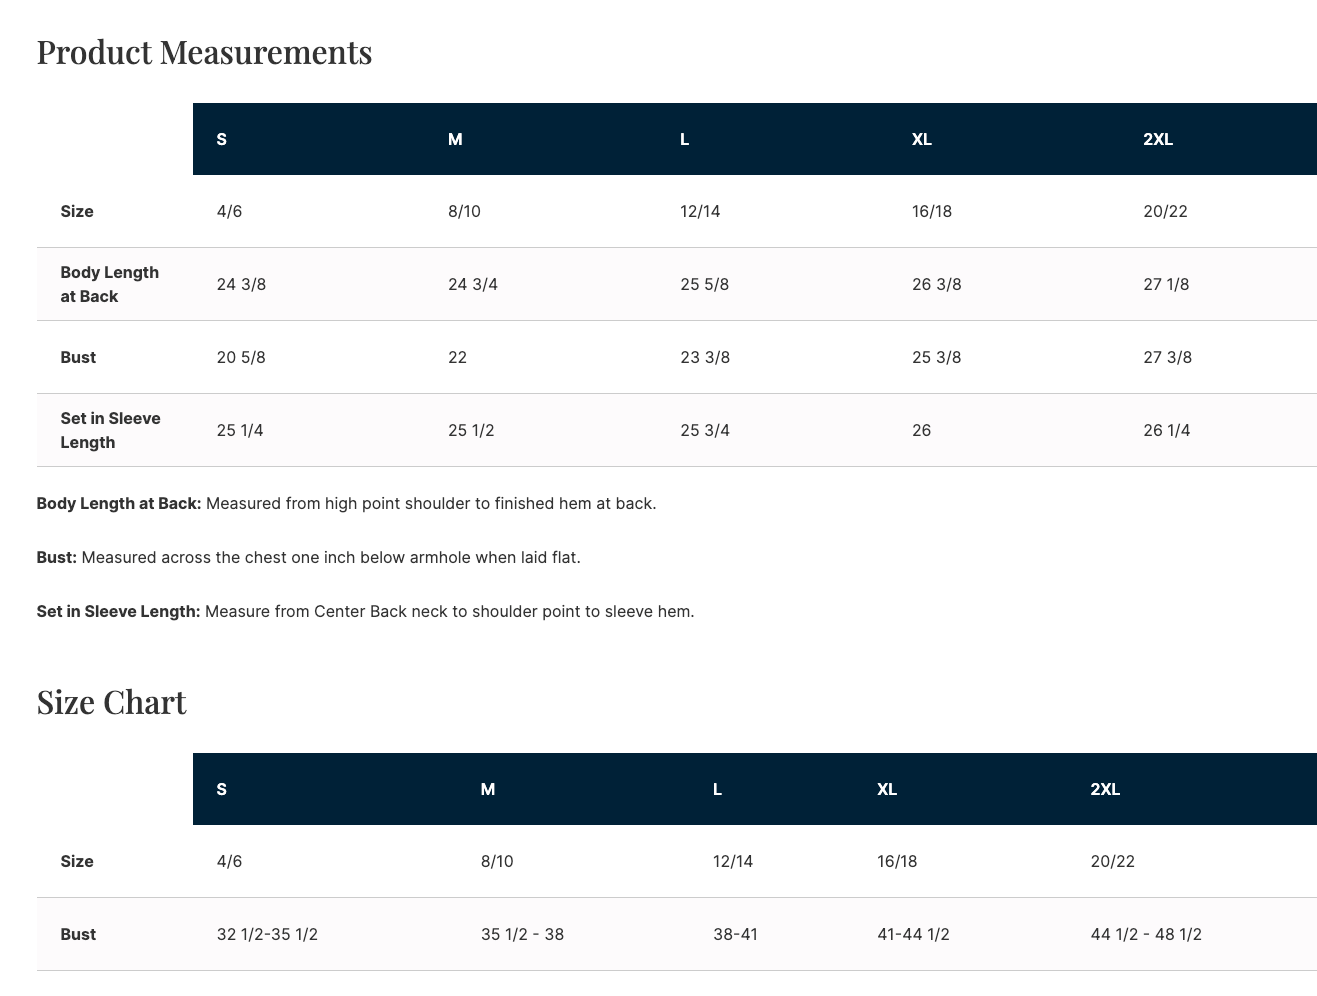This screenshot has width=1317, height=996.
Task: Click the Set in Sleeve Length row label
Action: tap(110, 430)
